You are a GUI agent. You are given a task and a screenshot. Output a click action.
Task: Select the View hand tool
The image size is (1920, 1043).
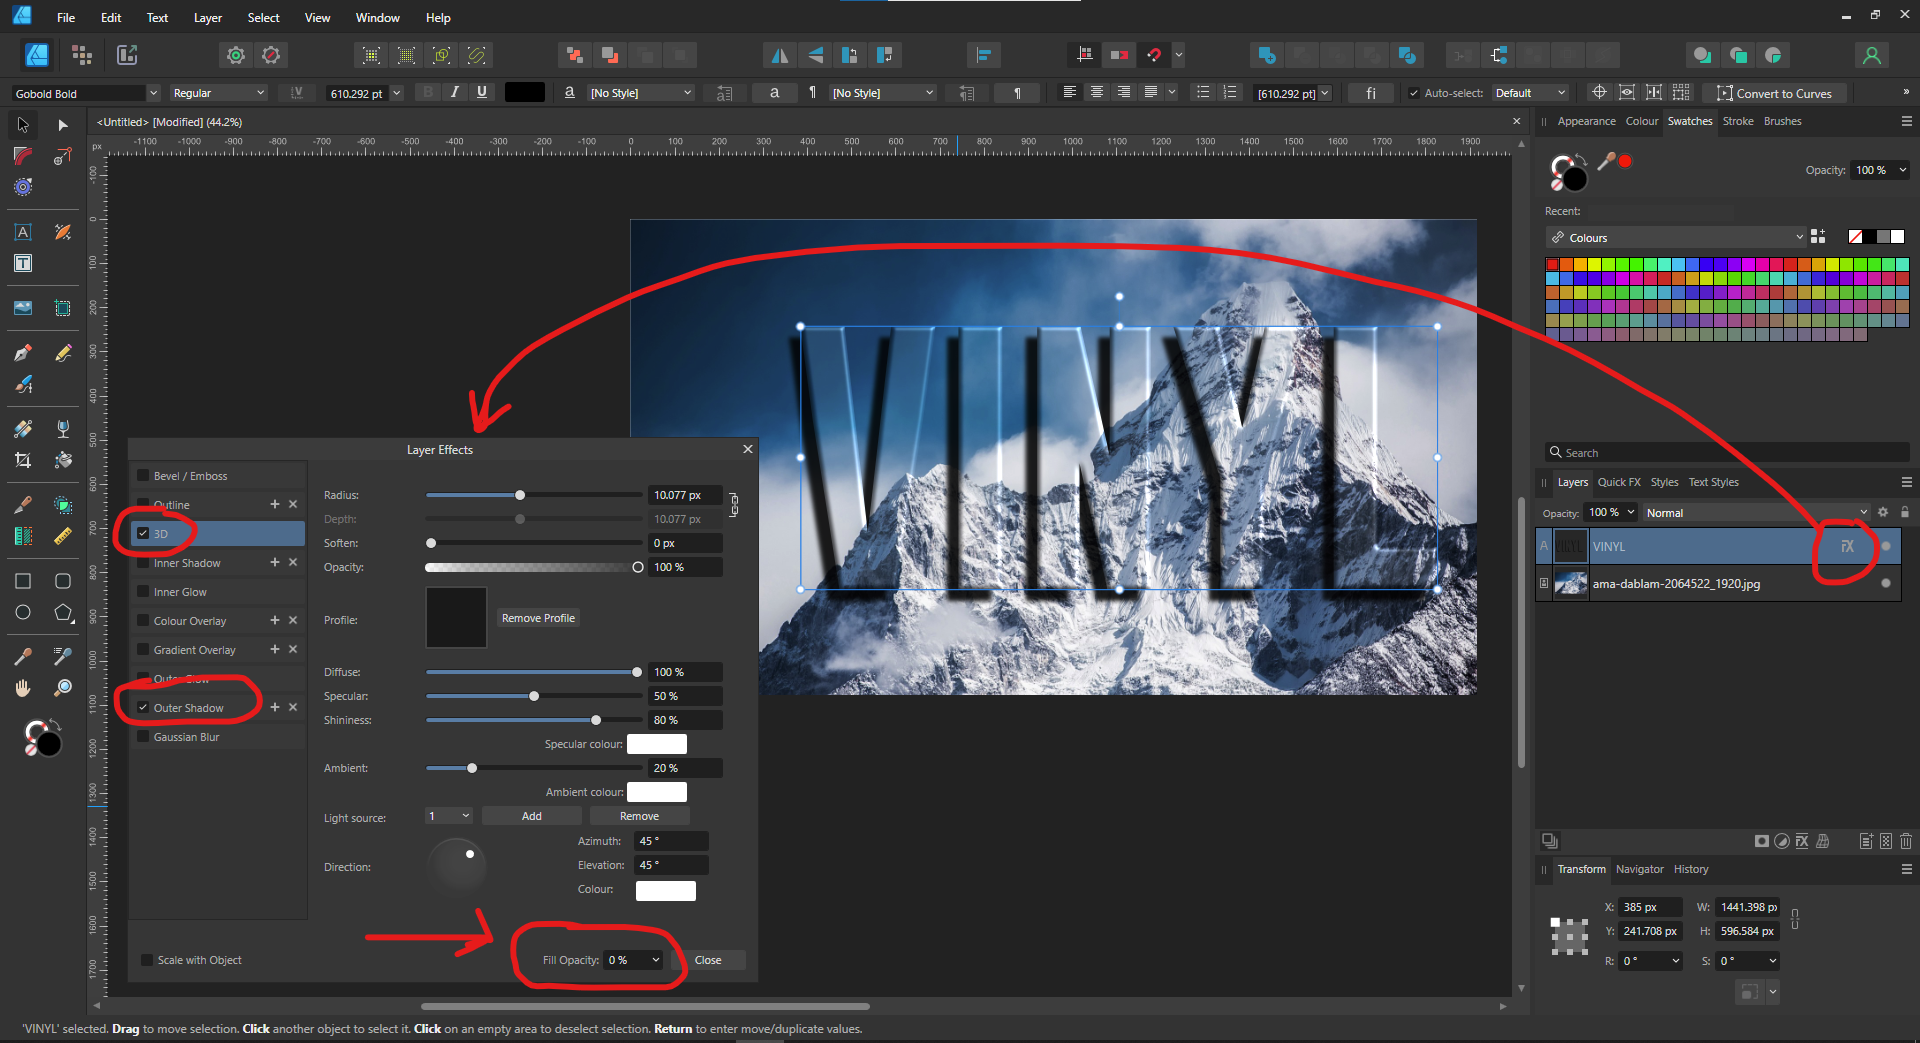point(23,688)
